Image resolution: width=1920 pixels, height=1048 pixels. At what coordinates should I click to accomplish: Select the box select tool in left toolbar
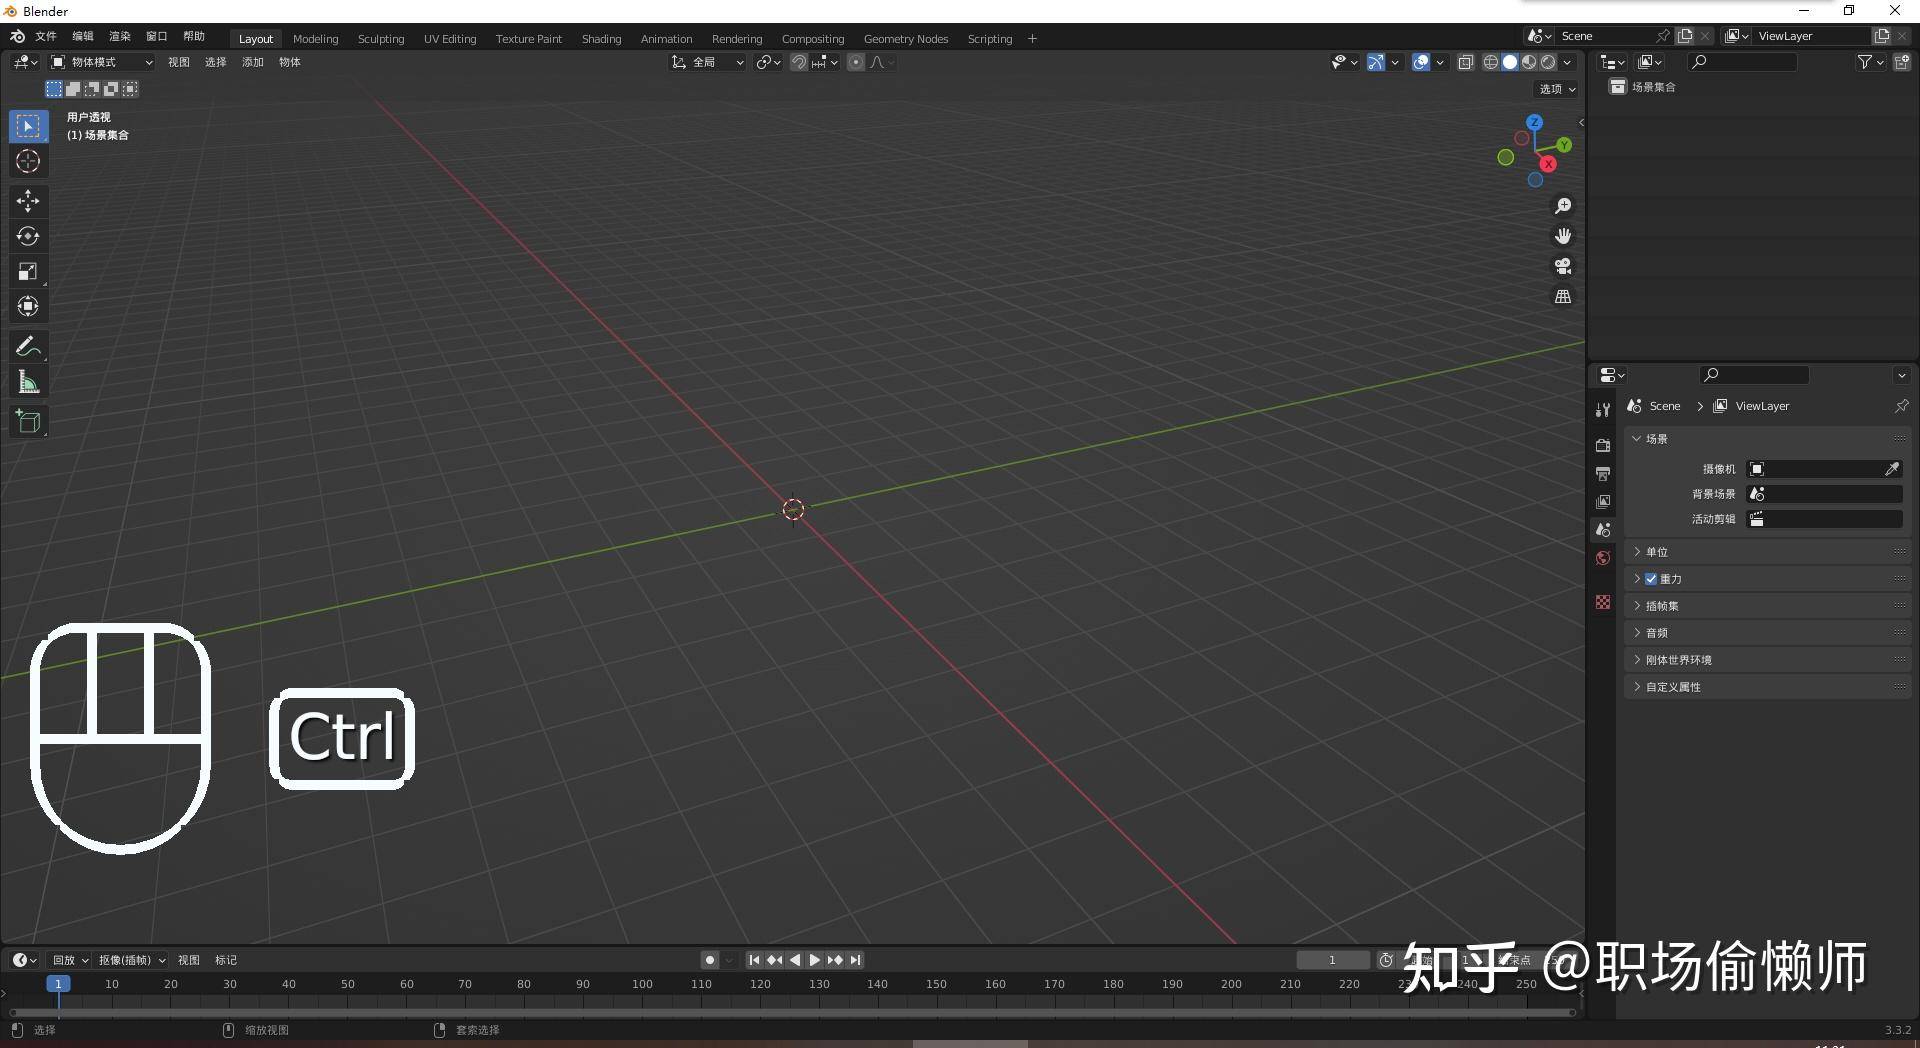coord(28,126)
